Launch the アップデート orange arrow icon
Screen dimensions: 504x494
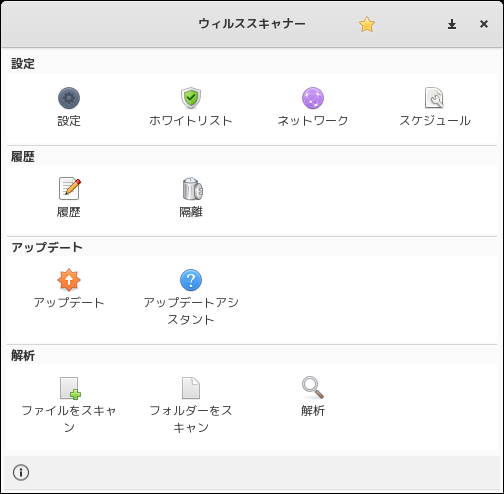tap(69, 280)
